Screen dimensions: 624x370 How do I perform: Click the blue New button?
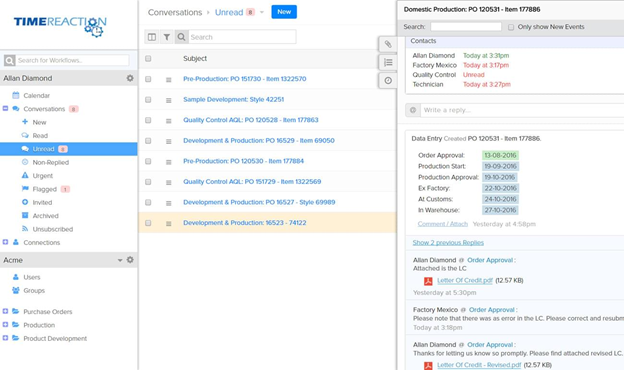284,12
